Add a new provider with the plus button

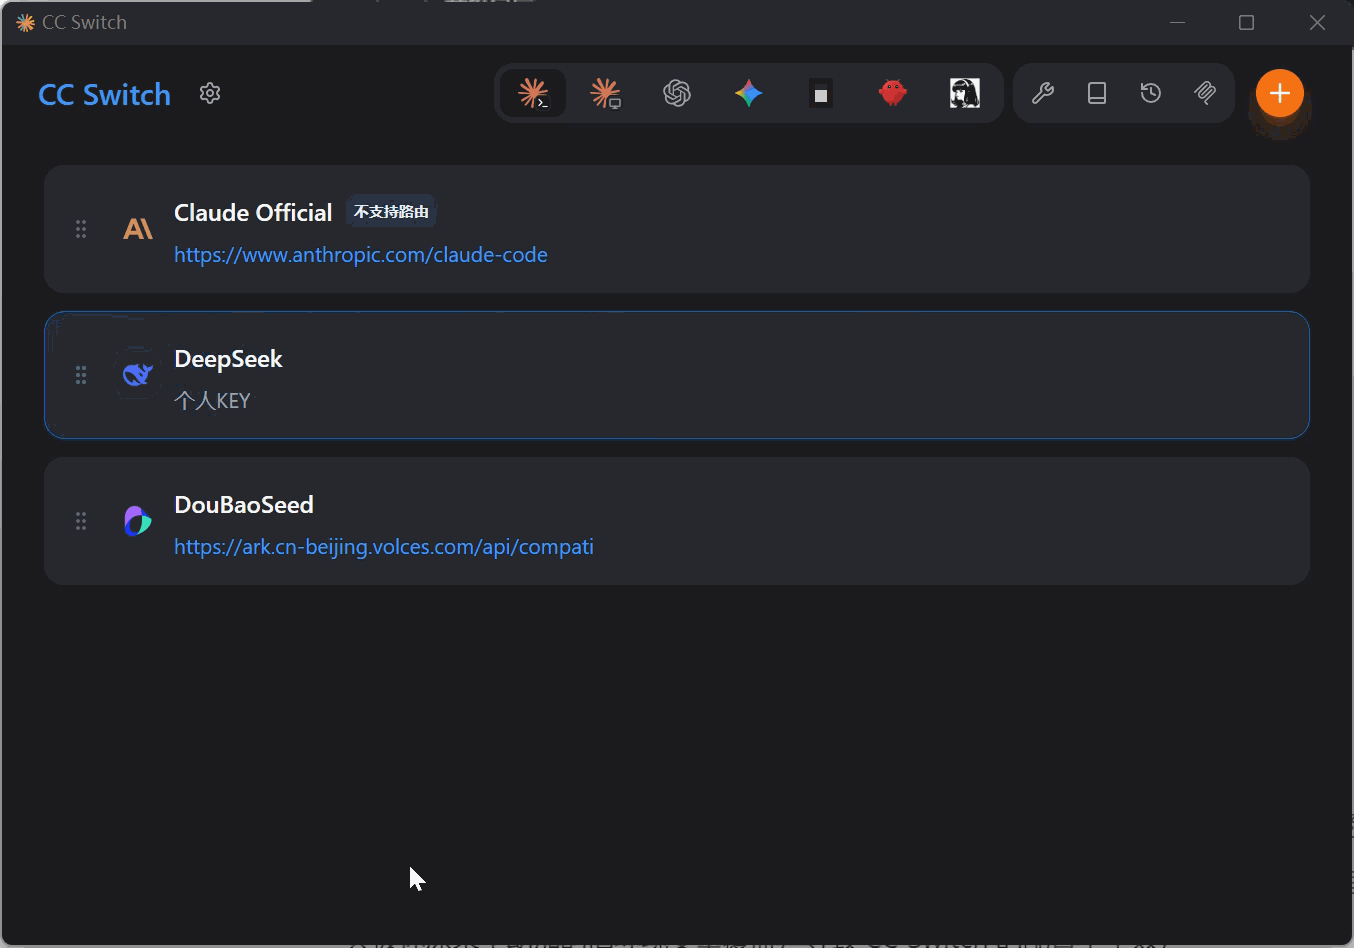1280,94
